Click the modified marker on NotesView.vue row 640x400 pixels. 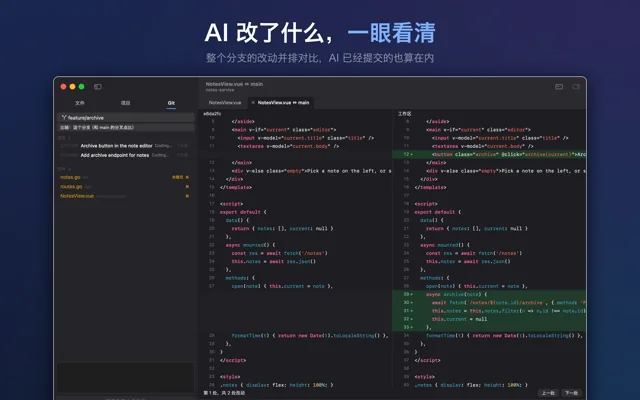[x=187, y=196]
